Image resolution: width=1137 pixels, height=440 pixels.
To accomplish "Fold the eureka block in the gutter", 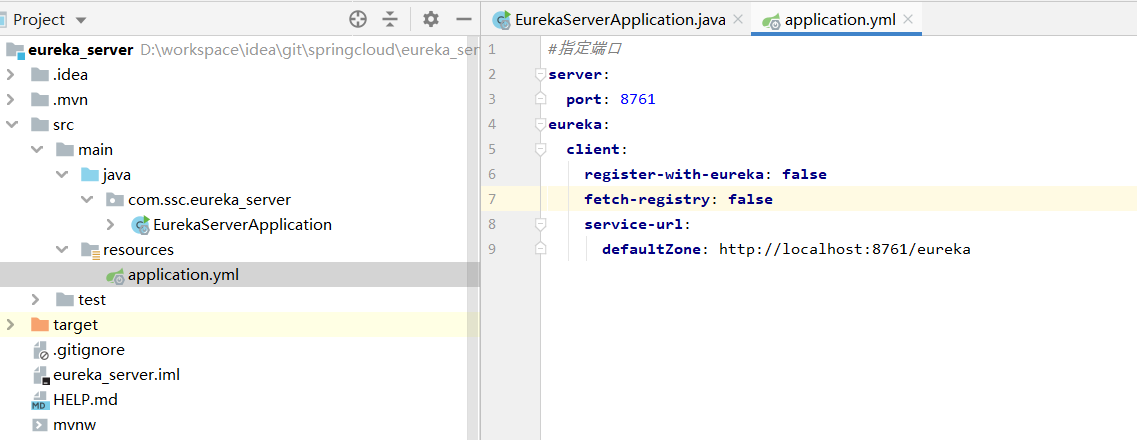I will coord(539,124).
